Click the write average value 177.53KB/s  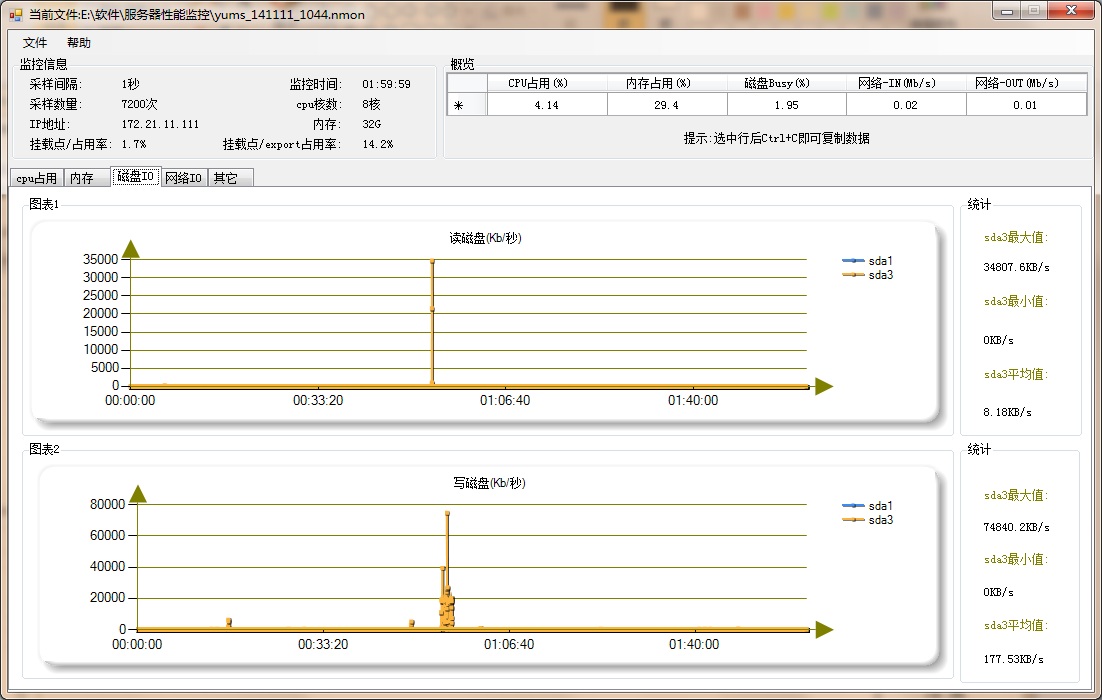(1013, 659)
